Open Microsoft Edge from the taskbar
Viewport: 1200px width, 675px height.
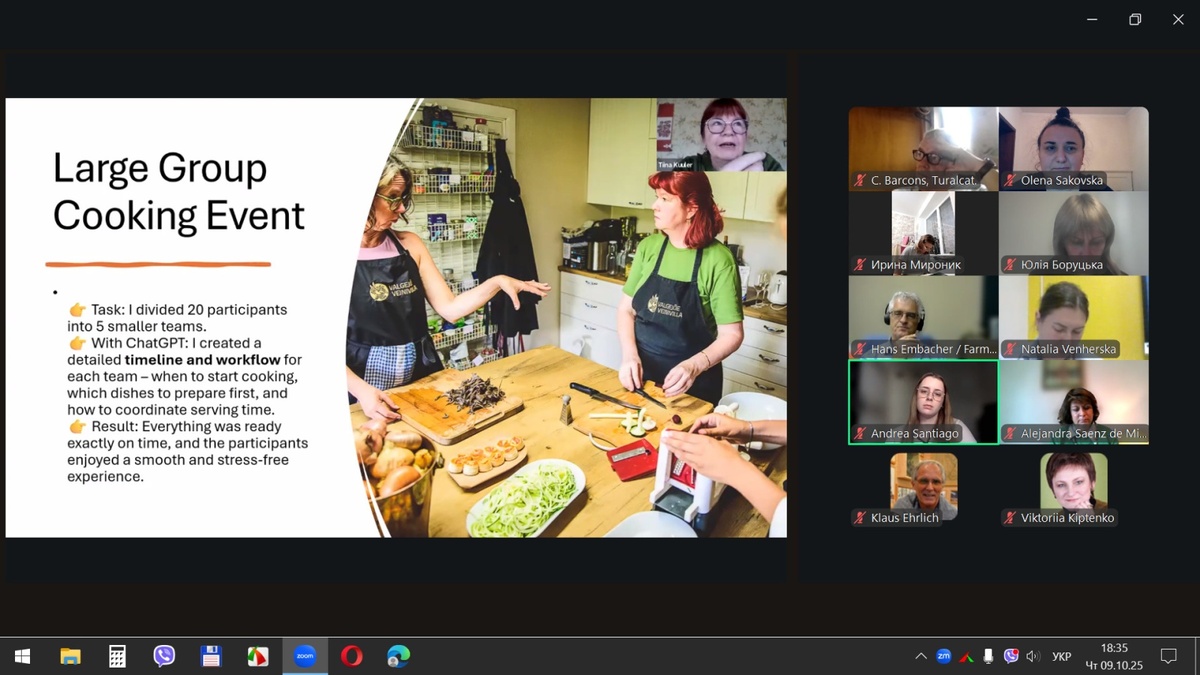click(x=398, y=656)
